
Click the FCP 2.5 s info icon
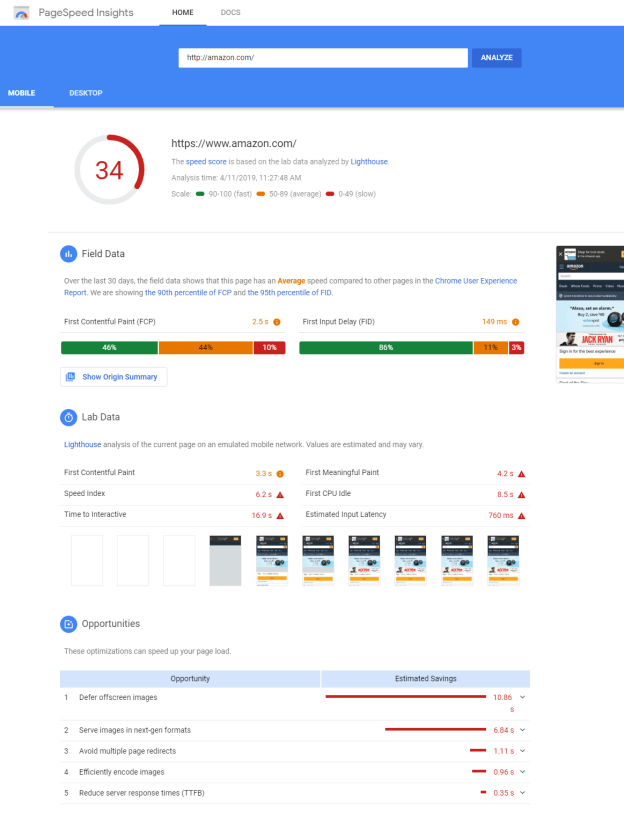point(277,322)
